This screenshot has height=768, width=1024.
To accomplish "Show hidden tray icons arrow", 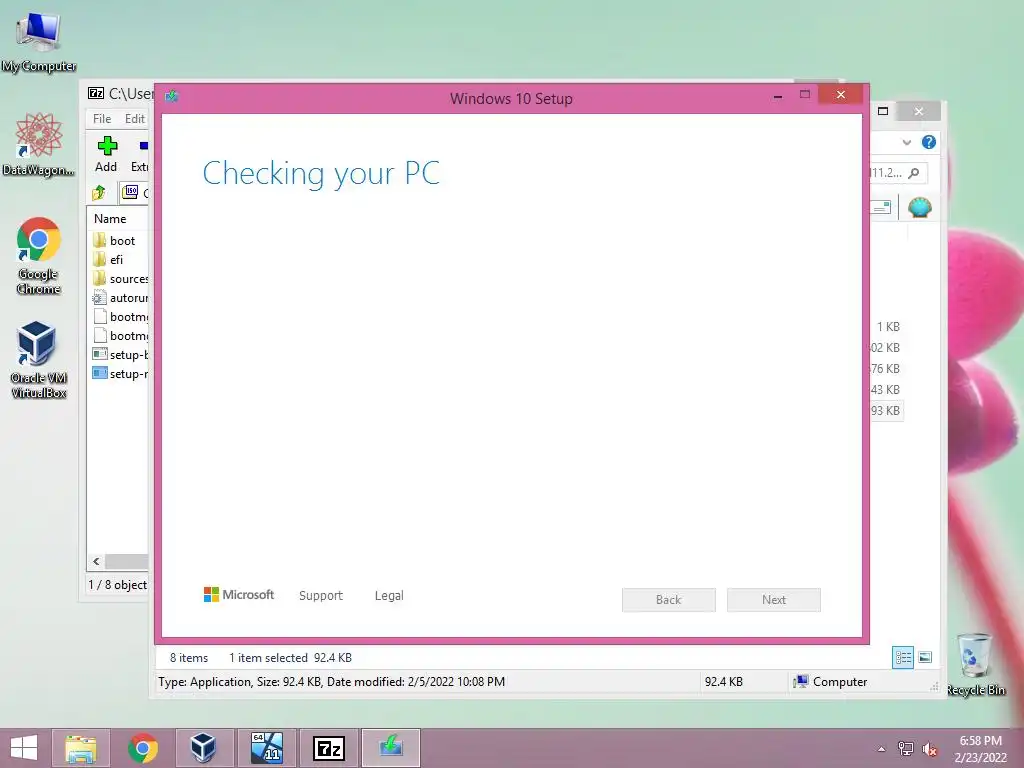I will 882,749.
